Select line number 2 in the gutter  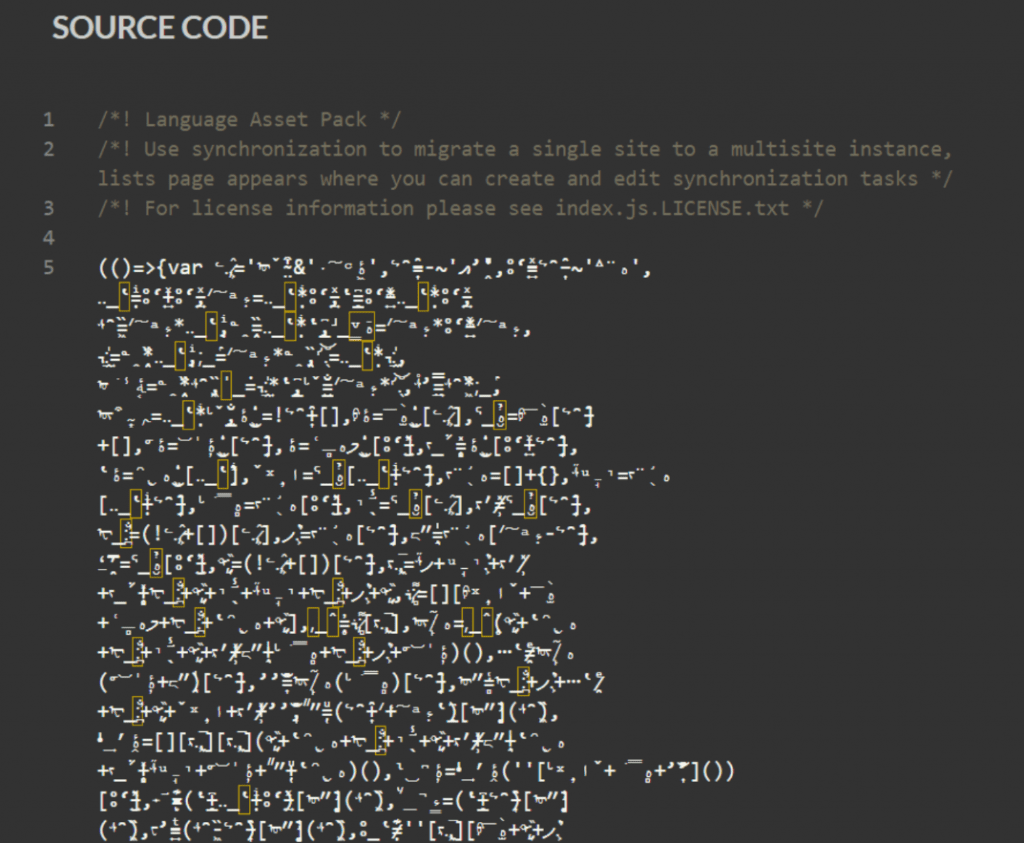point(48,148)
